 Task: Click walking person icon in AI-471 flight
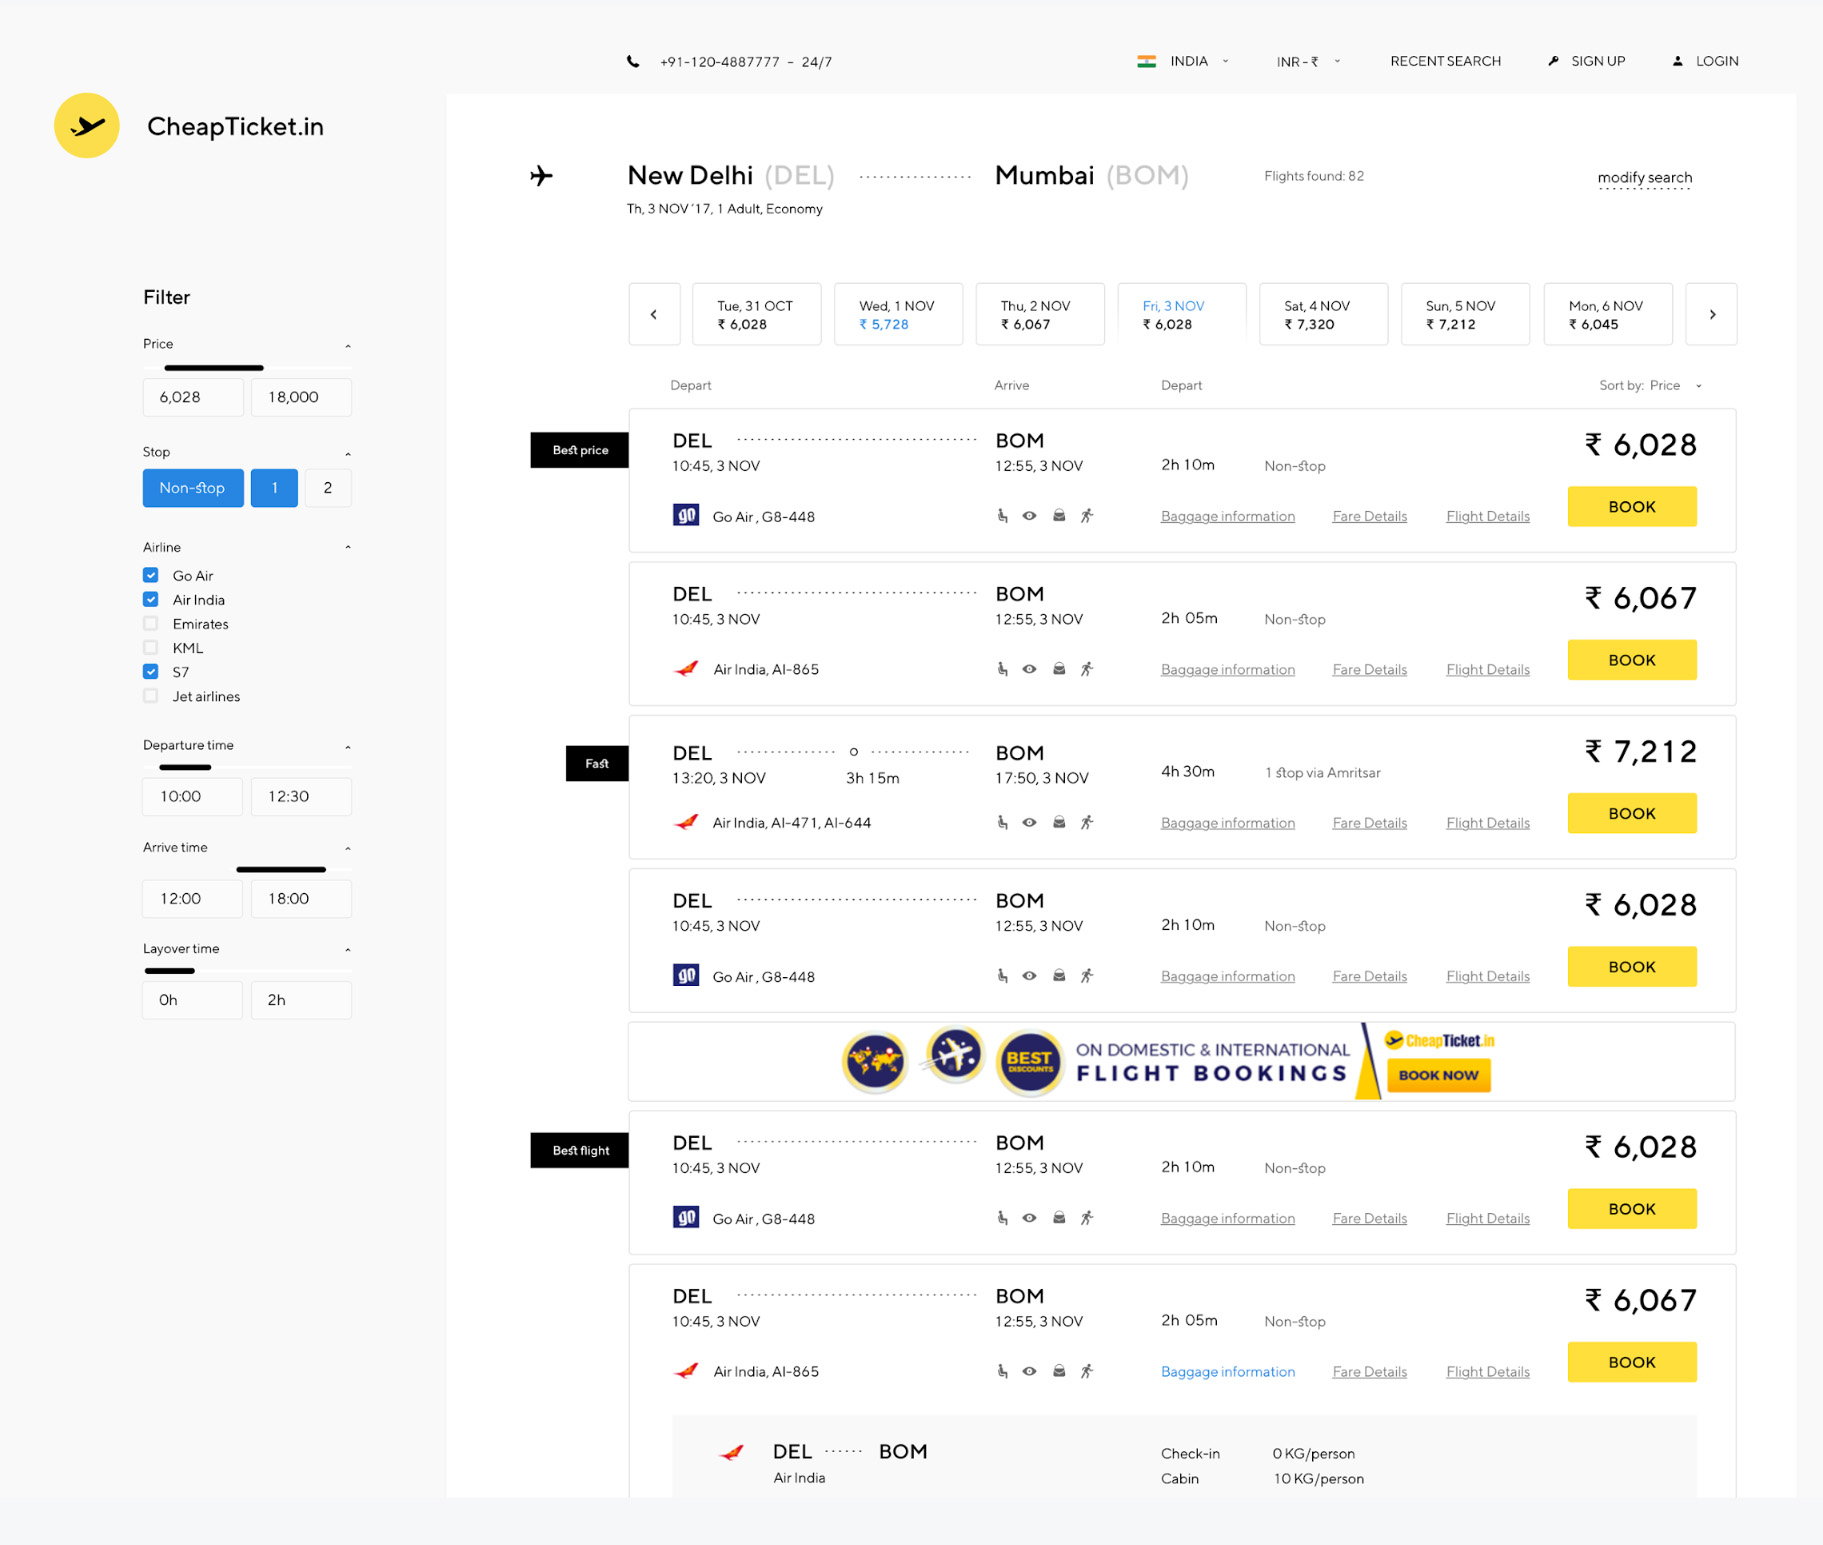point(1087,822)
